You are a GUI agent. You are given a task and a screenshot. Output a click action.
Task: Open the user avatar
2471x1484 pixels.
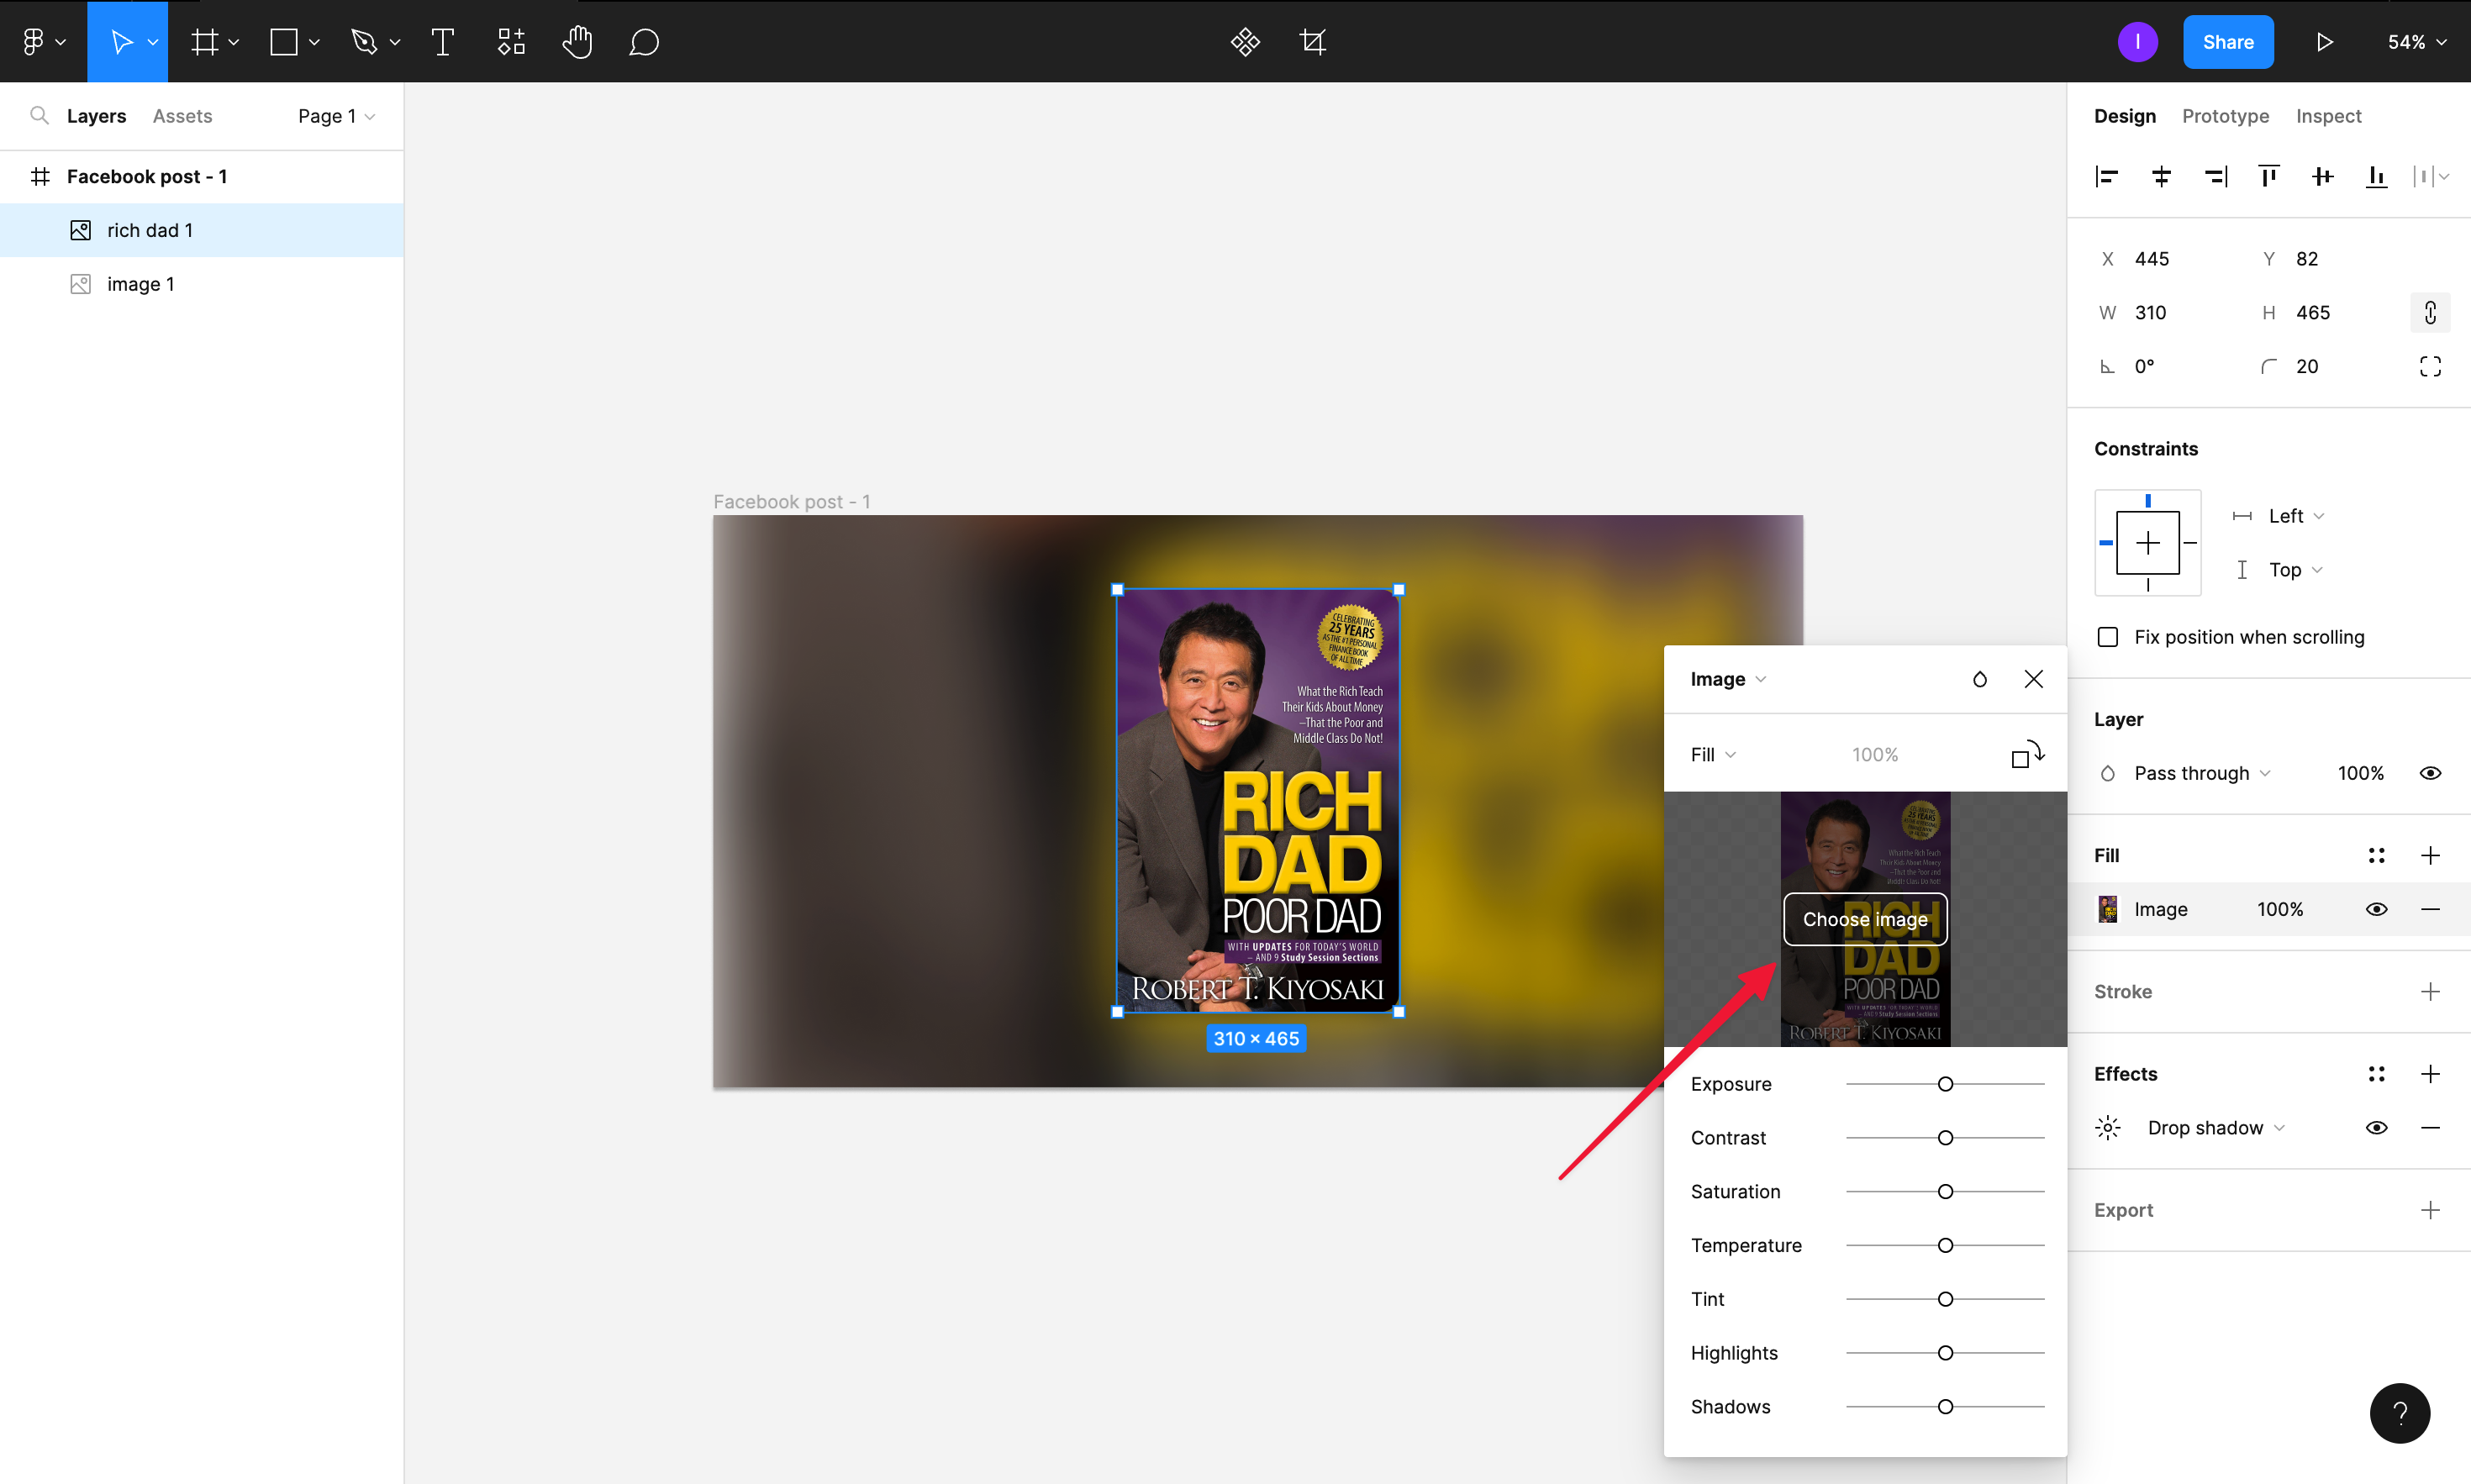tap(2138, 41)
